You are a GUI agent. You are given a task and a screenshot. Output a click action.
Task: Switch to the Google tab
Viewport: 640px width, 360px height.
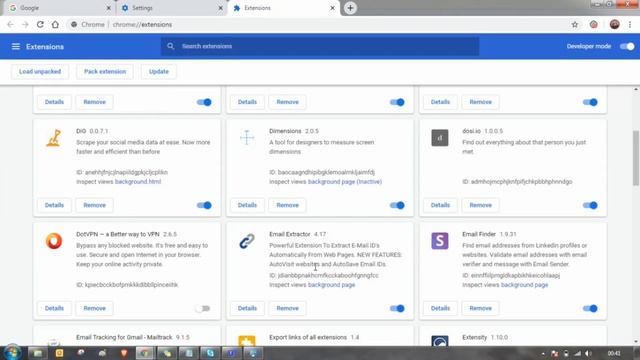coord(59,8)
